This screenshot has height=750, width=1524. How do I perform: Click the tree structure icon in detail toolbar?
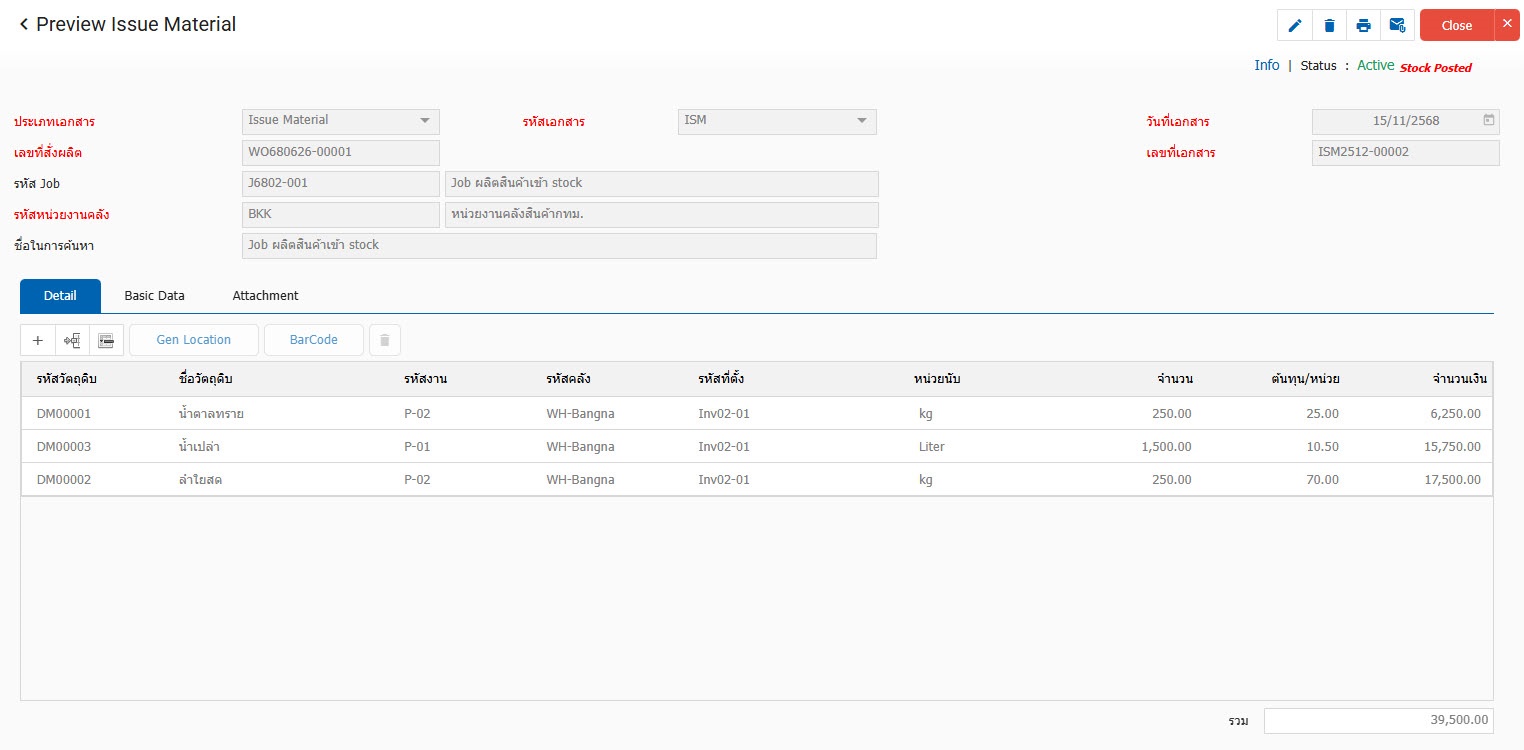tap(72, 340)
